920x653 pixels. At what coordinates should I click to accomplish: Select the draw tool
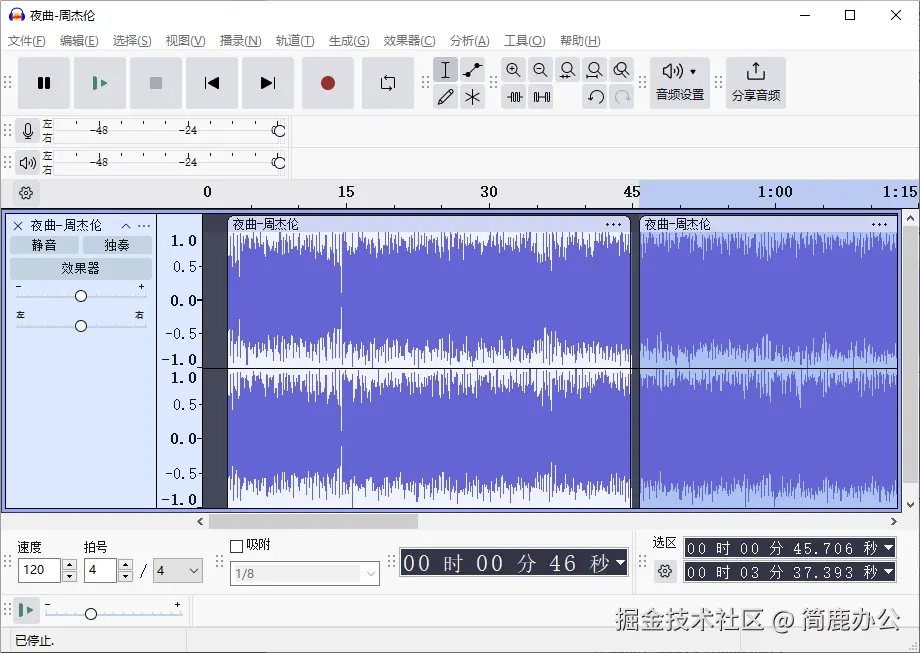(445, 97)
